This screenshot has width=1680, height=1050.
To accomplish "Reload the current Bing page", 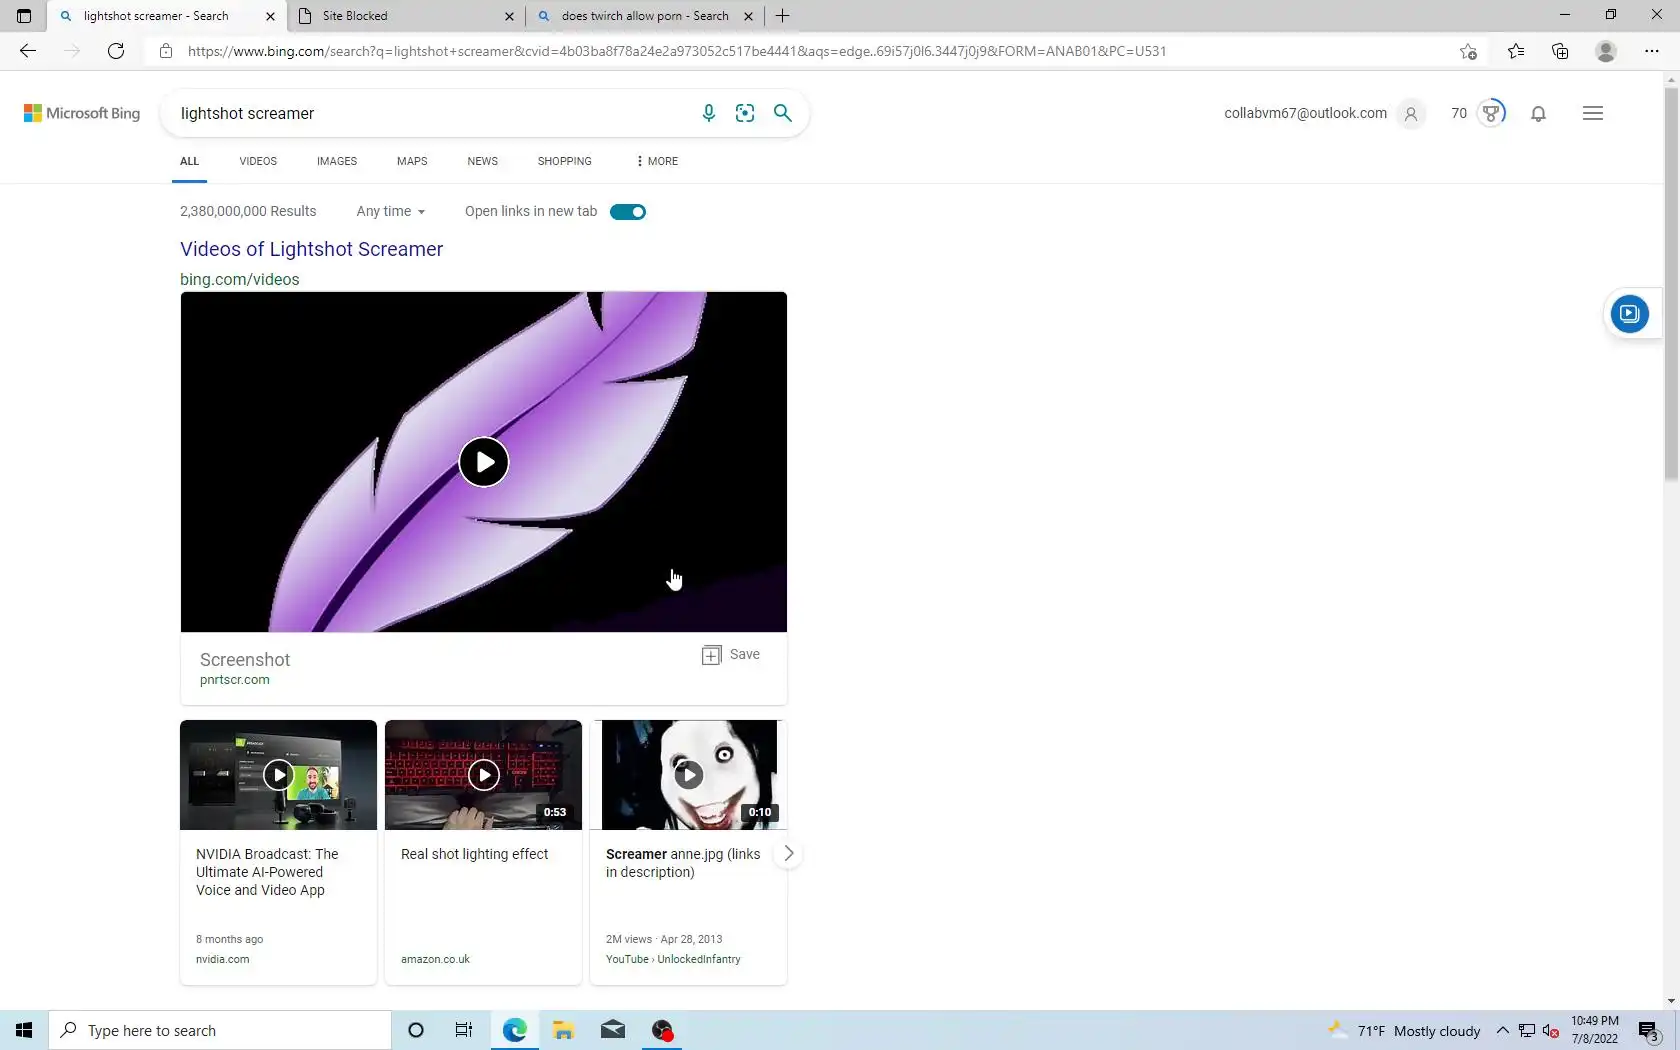I will 116,51.
